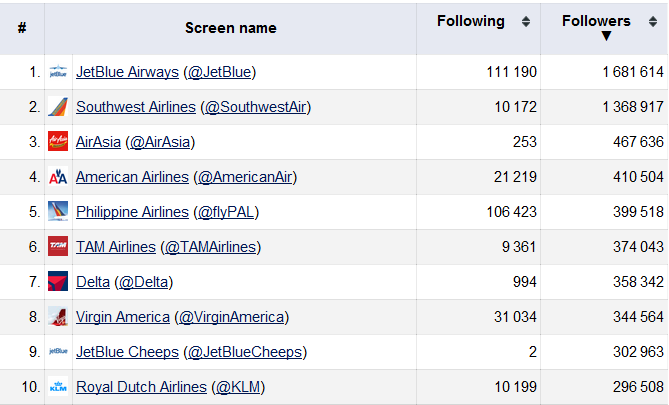Click the Delta logo icon
Viewport: 669px width, 405px height.
point(58,282)
